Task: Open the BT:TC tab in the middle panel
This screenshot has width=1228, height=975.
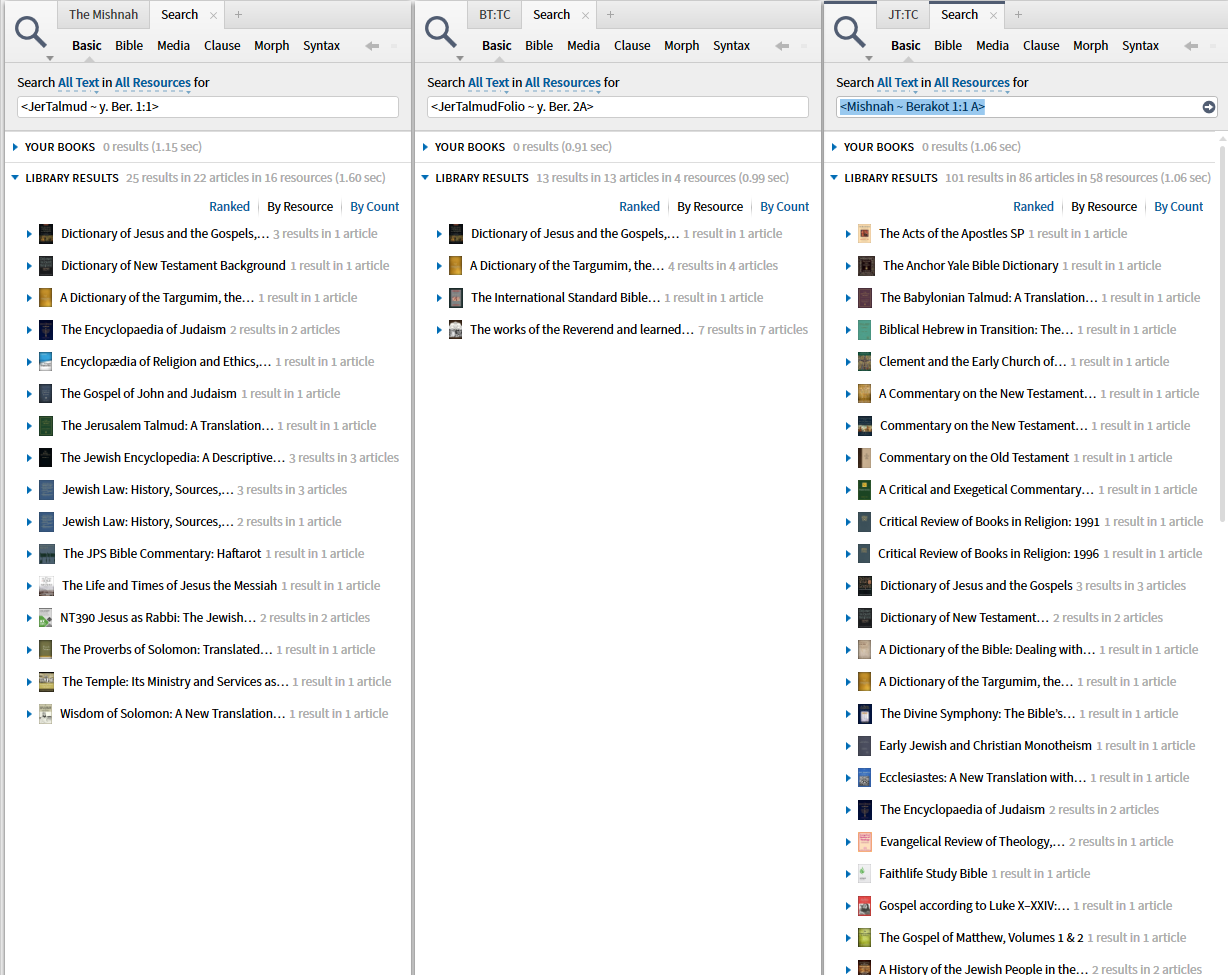Action: coord(496,15)
